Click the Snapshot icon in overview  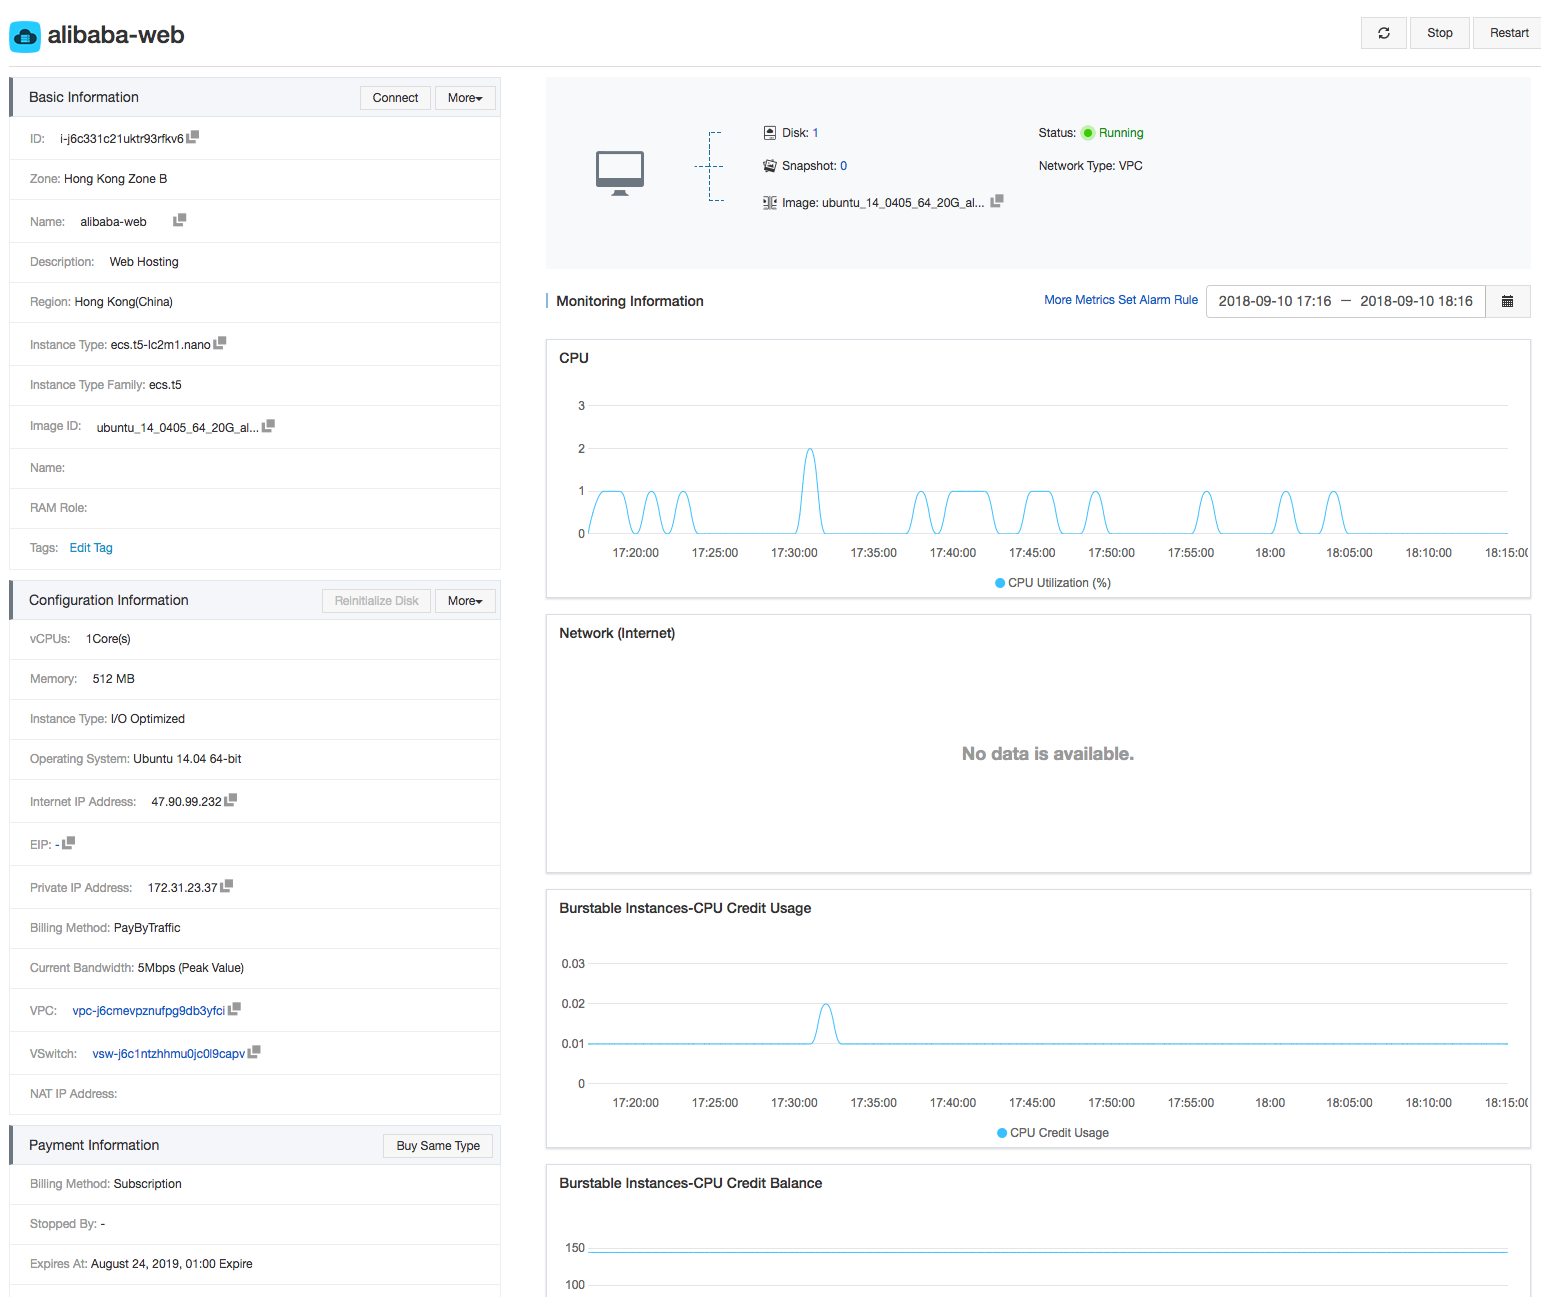click(770, 166)
